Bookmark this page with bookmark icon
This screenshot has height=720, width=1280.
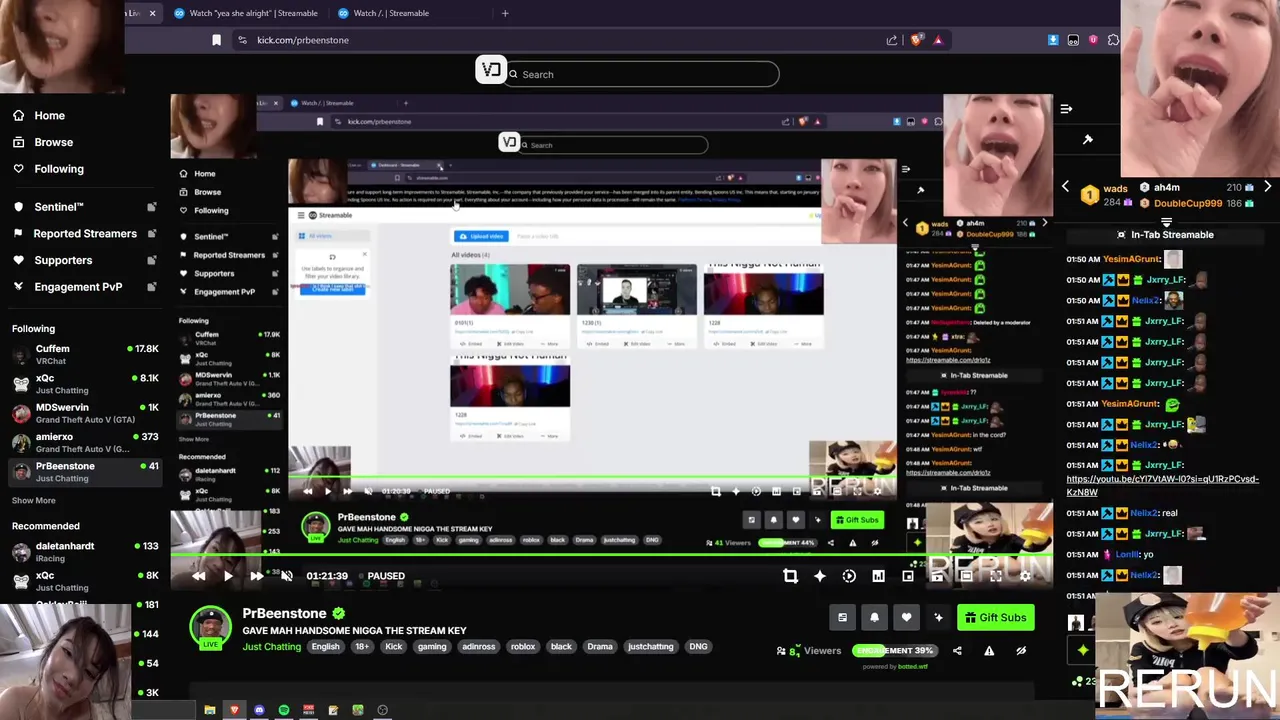tap(216, 40)
